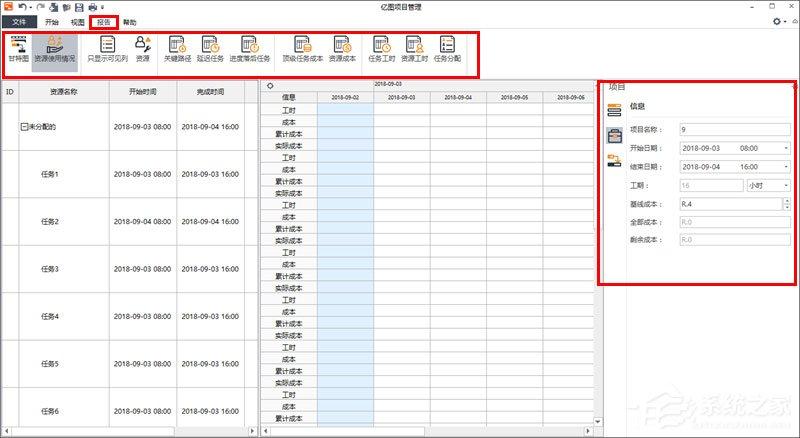This screenshot has width=800, height=438.
Task: Select the 任务5 row
Action: tap(130, 364)
